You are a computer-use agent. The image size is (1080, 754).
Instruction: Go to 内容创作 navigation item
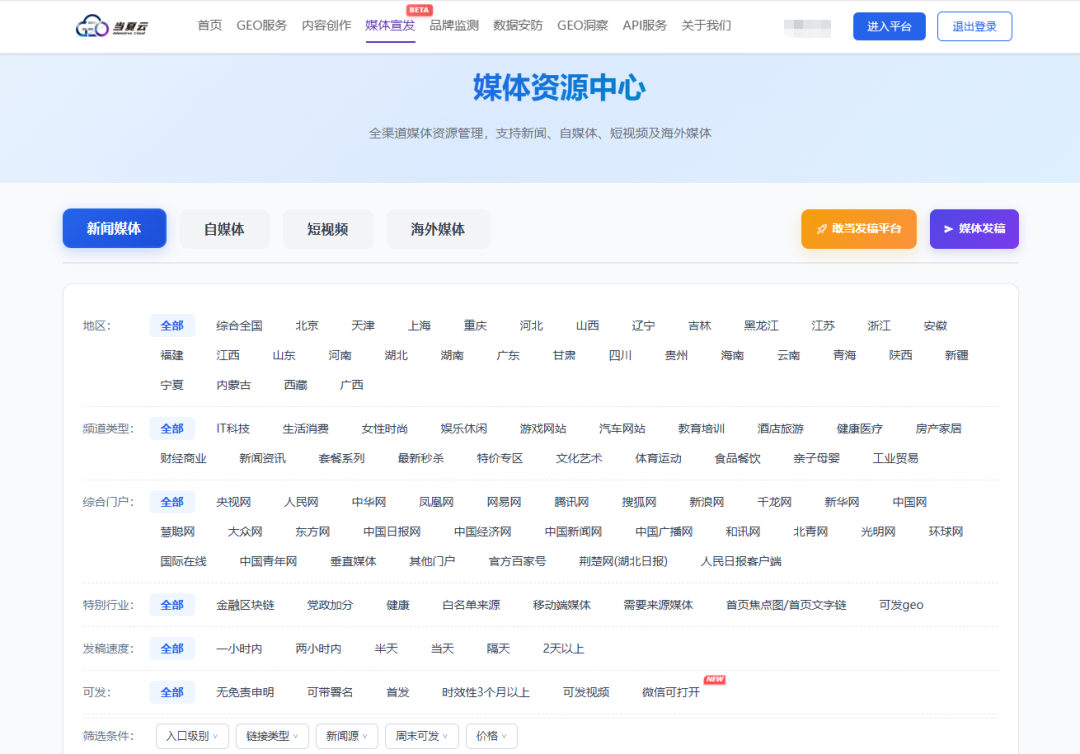pos(326,25)
